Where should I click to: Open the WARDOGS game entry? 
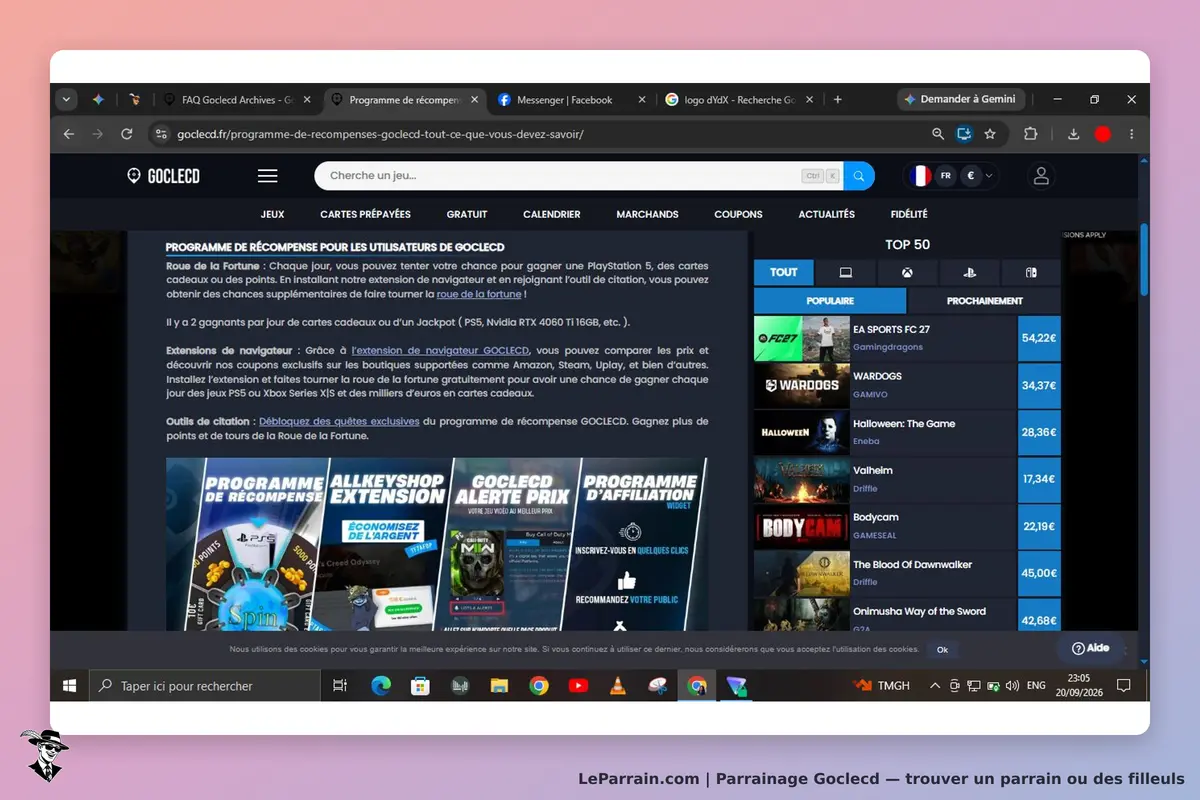tap(907, 386)
